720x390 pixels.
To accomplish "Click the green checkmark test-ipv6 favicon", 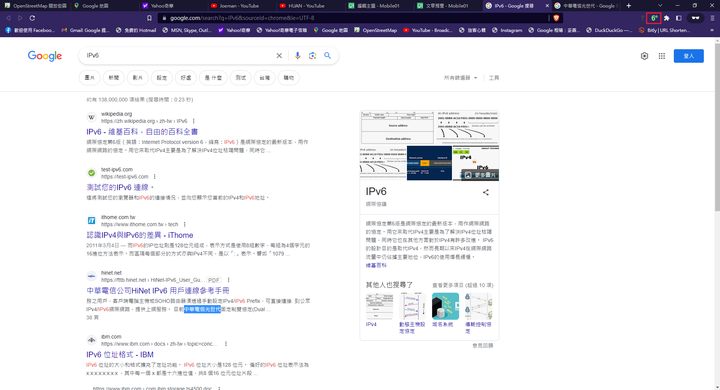I will click(x=91, y=173).
